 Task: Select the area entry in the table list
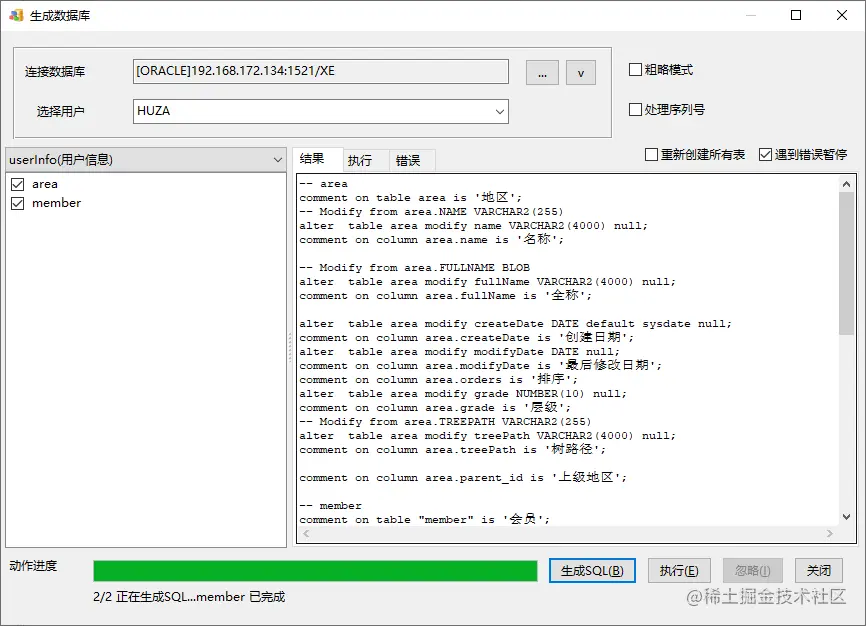pos(45,184)
